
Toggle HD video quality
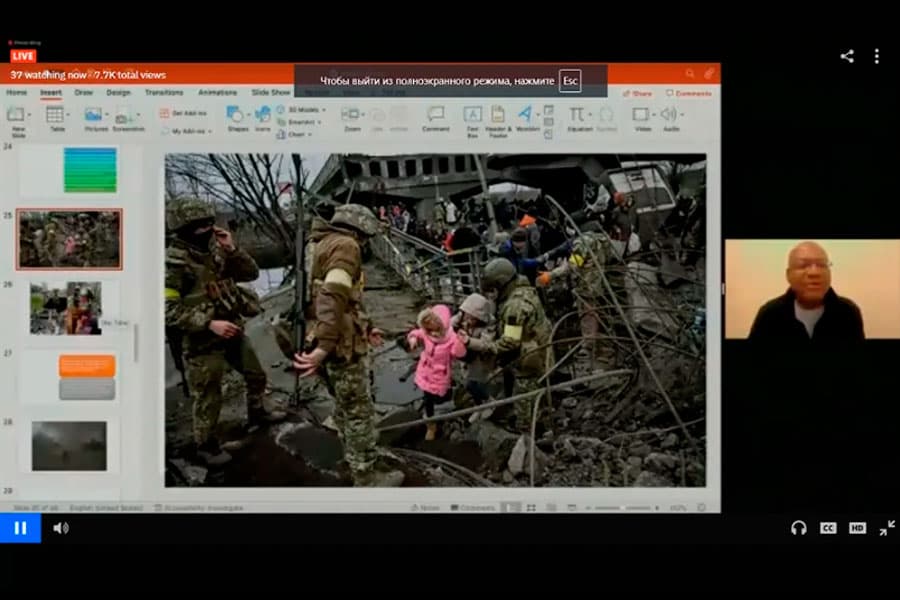click(857, 528)
